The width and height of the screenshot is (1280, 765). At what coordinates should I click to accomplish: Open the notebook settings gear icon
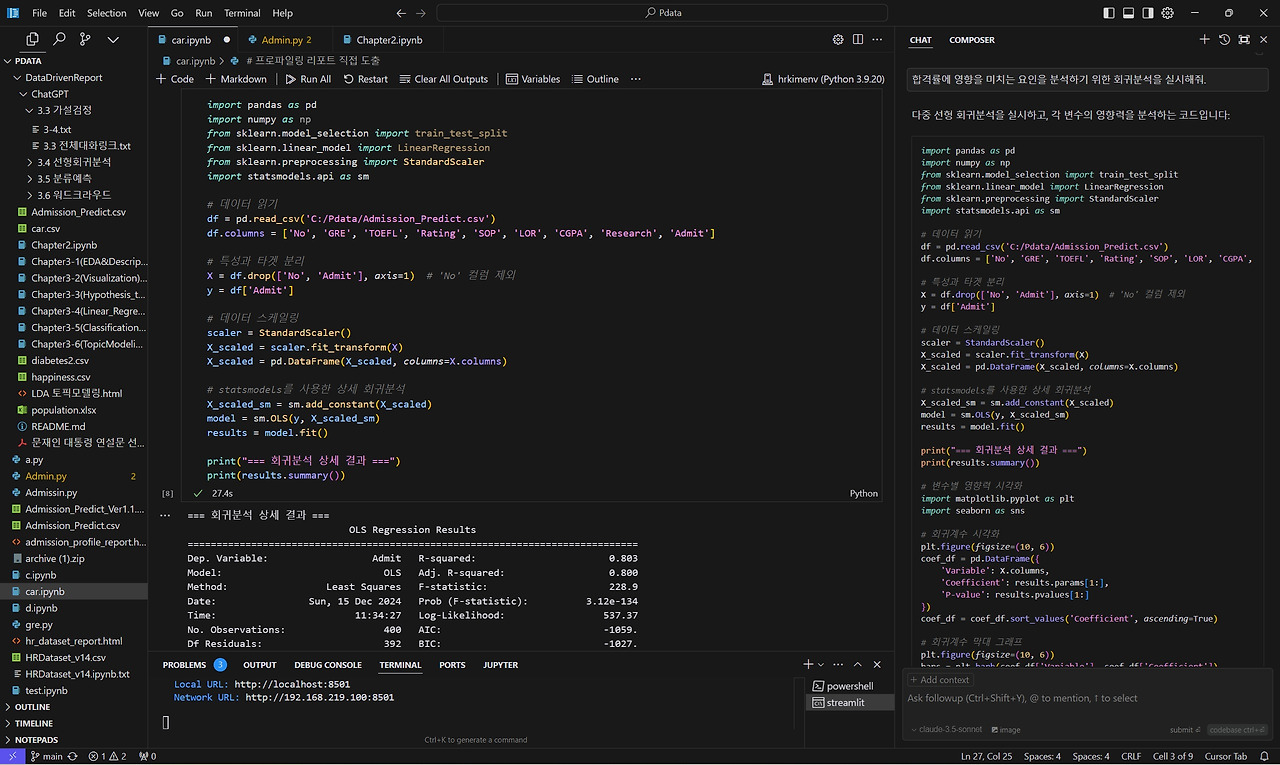pyautogui.click(x=838, y=40)
